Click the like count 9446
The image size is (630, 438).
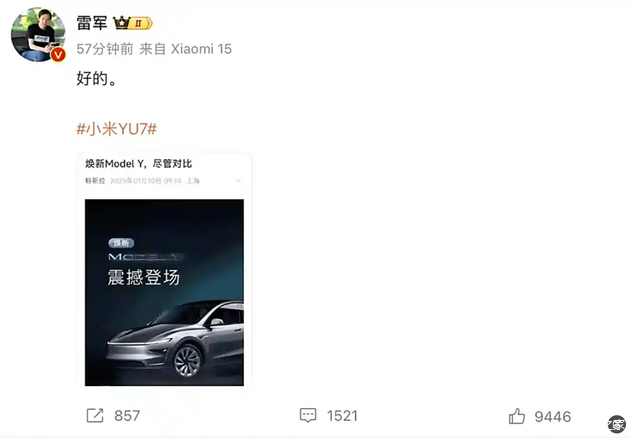tap(553, 417)
